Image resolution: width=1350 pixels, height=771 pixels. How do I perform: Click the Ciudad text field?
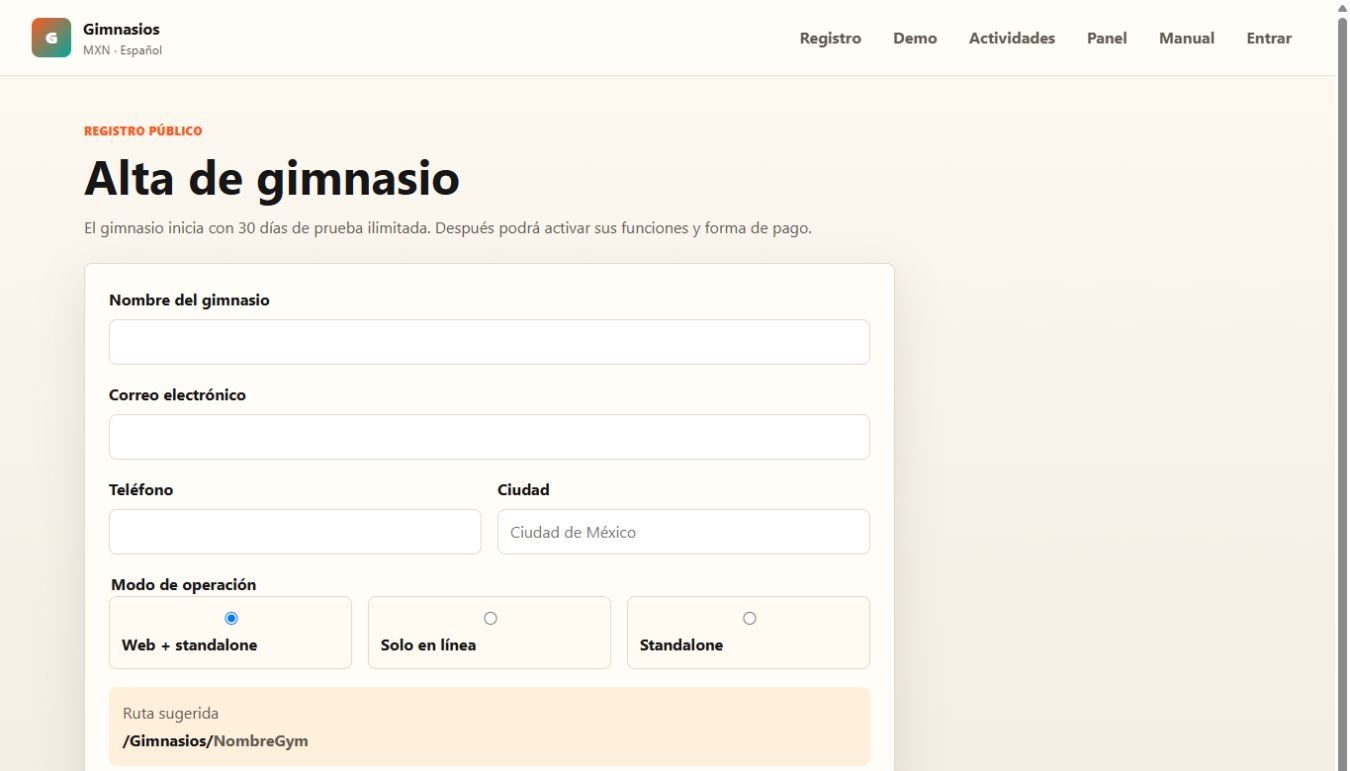click(x=683, y=532)
